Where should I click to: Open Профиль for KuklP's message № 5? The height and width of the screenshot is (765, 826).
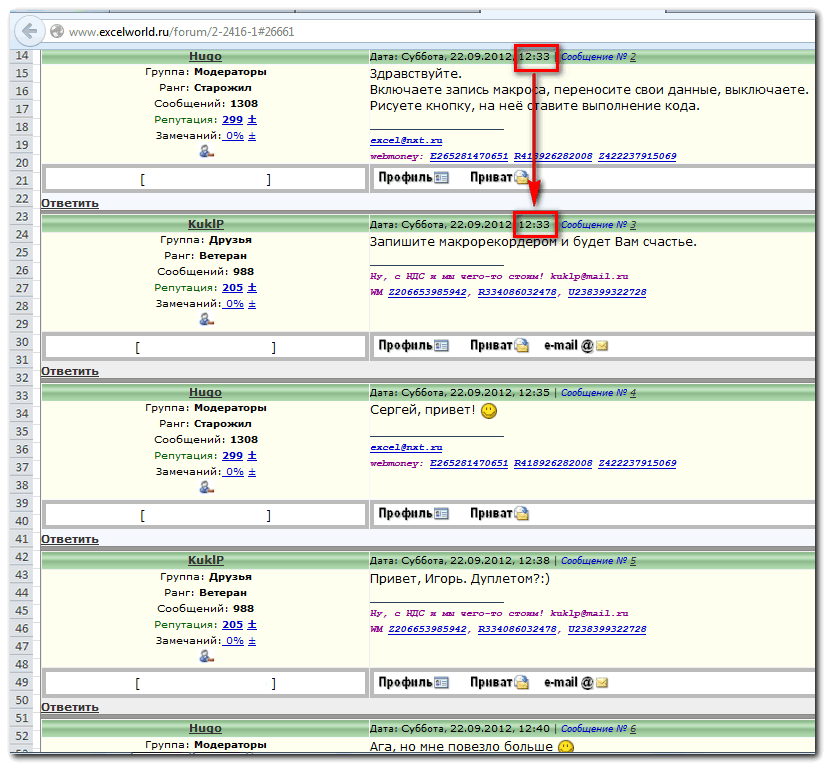(413, 683)
